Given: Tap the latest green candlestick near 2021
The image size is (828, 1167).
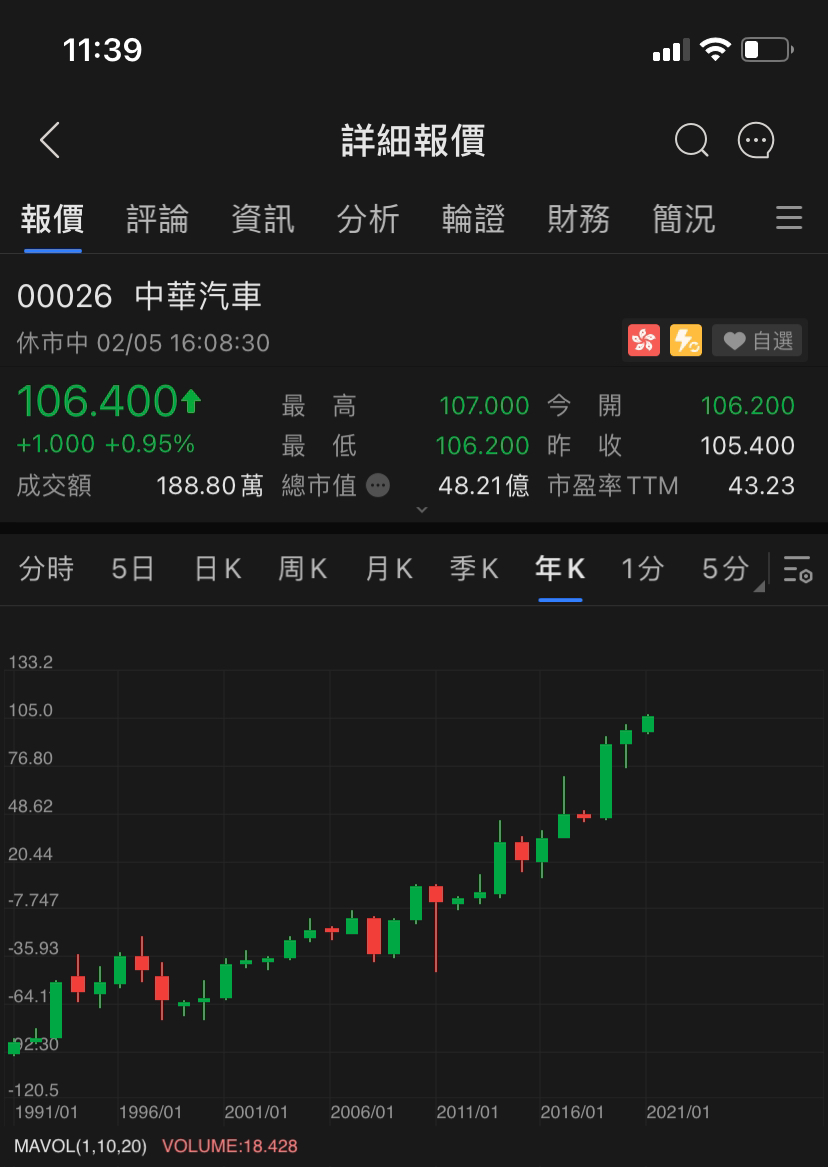Looking at the screenshot, I should (648, 724).
